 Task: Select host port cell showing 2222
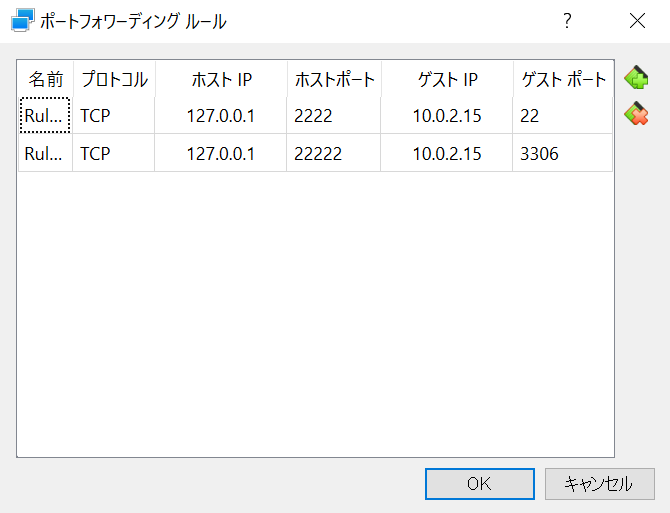[333, 115]
